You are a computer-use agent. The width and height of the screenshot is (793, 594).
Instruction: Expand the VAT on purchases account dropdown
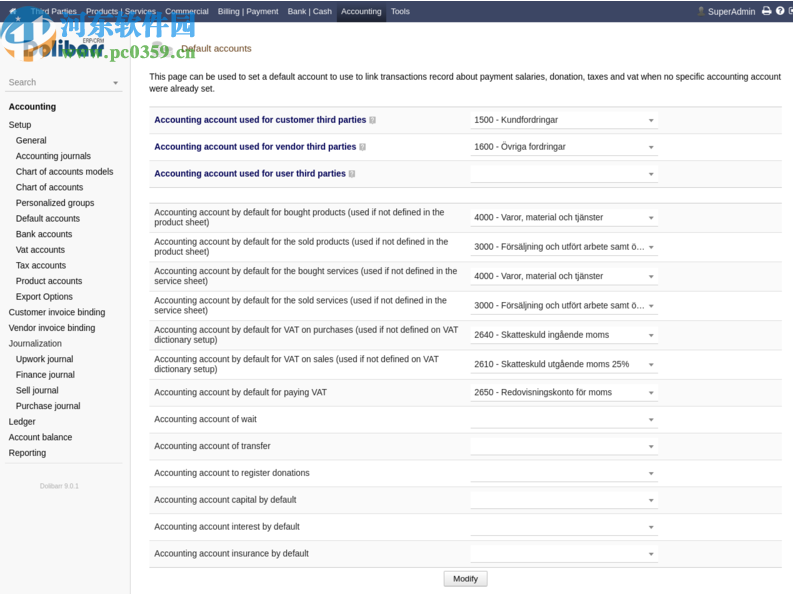coord(564,335)
